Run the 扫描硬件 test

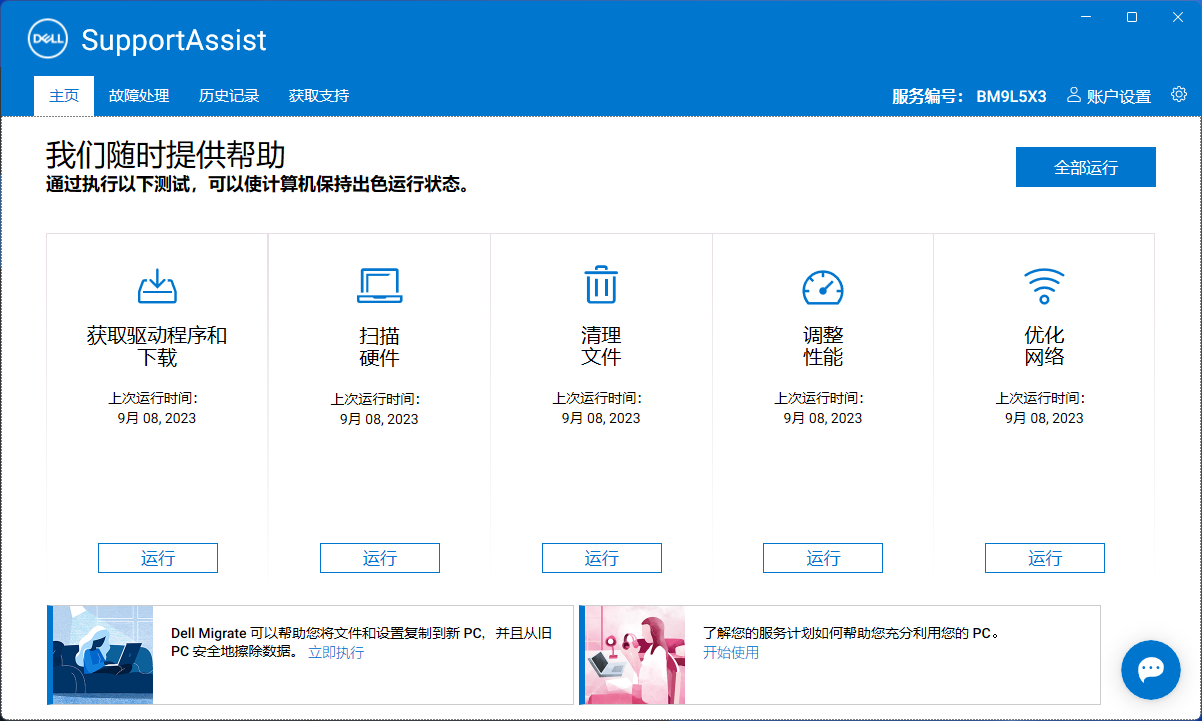pos(380,558)
